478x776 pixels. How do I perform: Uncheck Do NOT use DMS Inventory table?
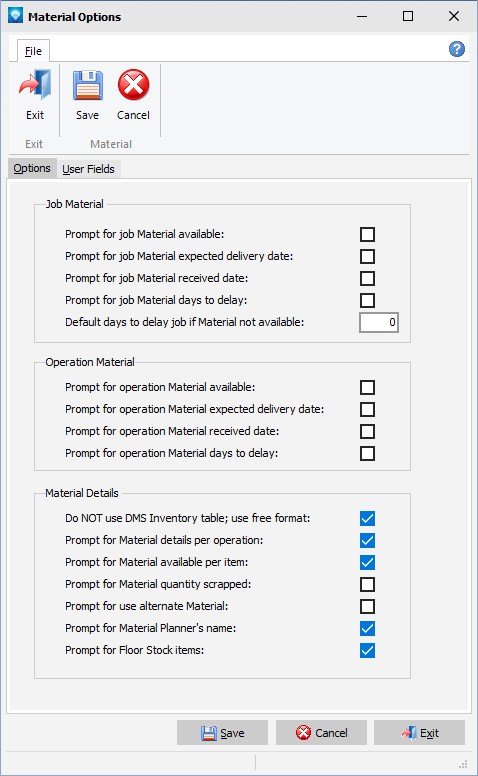367,518
